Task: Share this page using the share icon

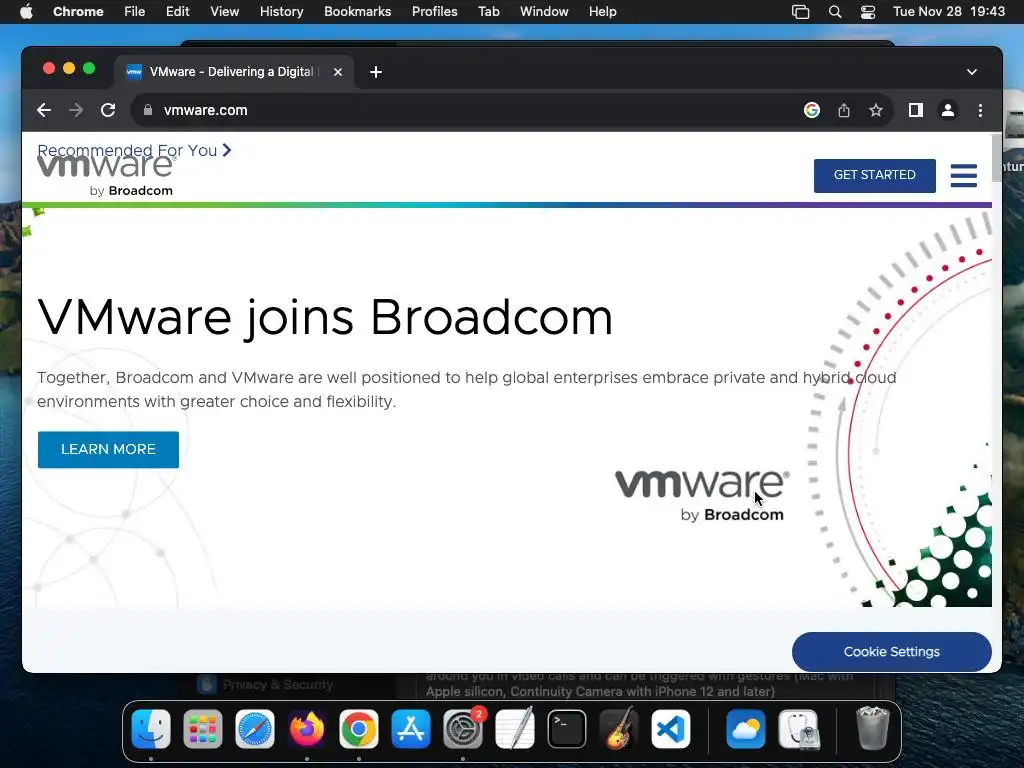Action: 844,110
